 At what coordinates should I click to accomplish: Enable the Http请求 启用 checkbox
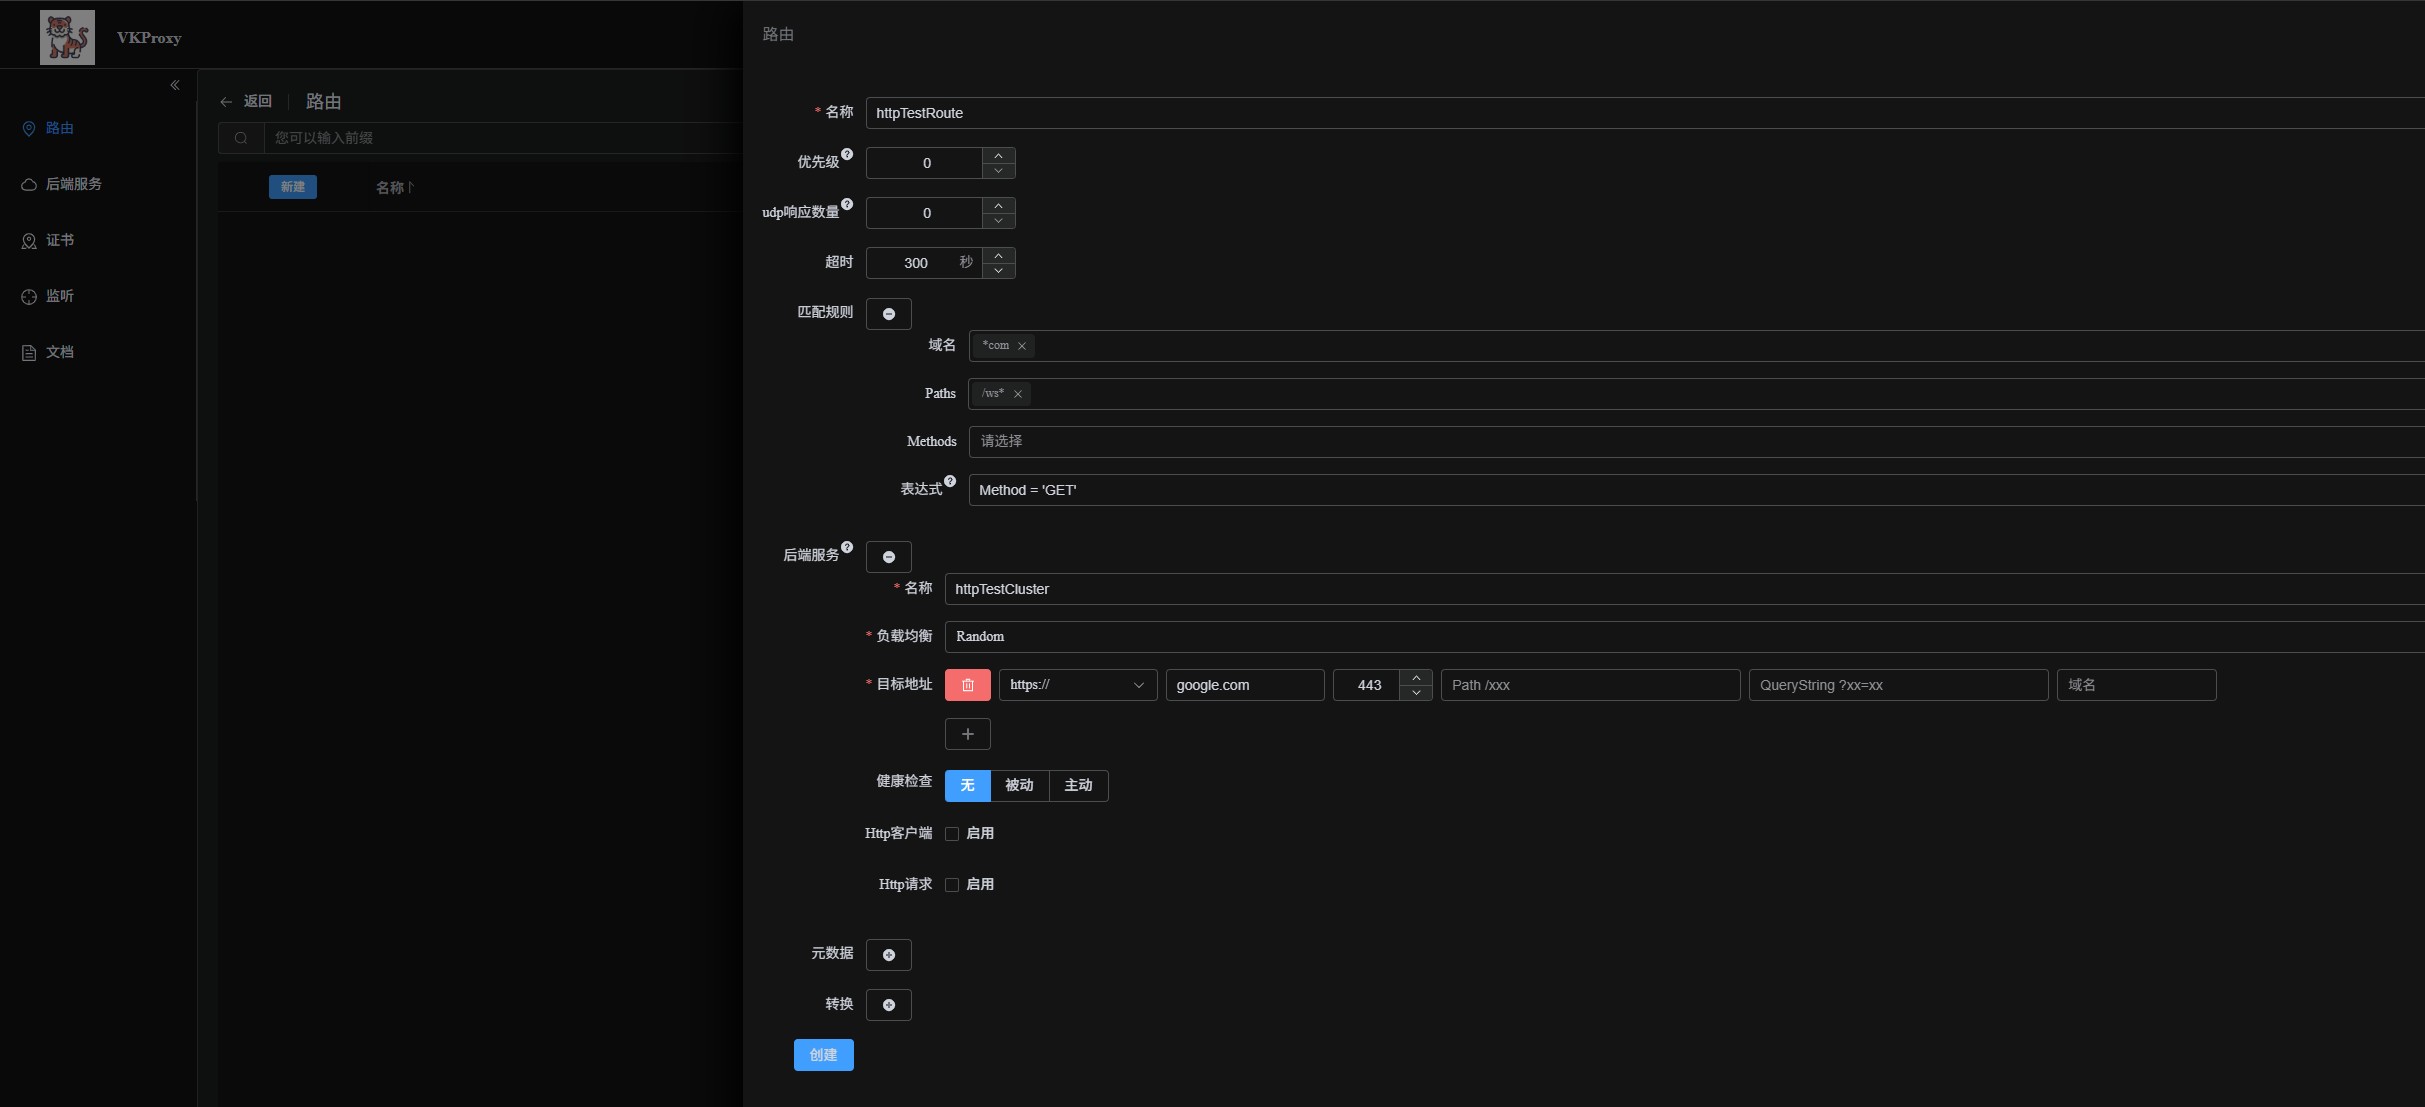pyautogui.click(x=952, y=885)
